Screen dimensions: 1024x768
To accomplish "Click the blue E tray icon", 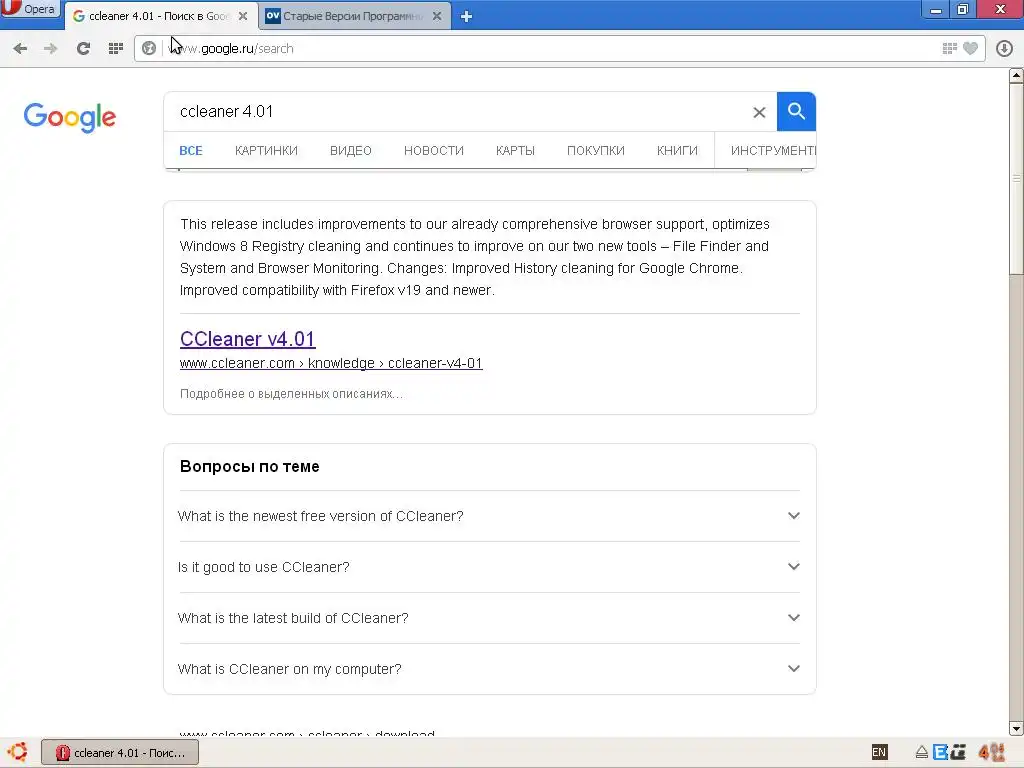I will pyautogui.click(x=940, y=752).
